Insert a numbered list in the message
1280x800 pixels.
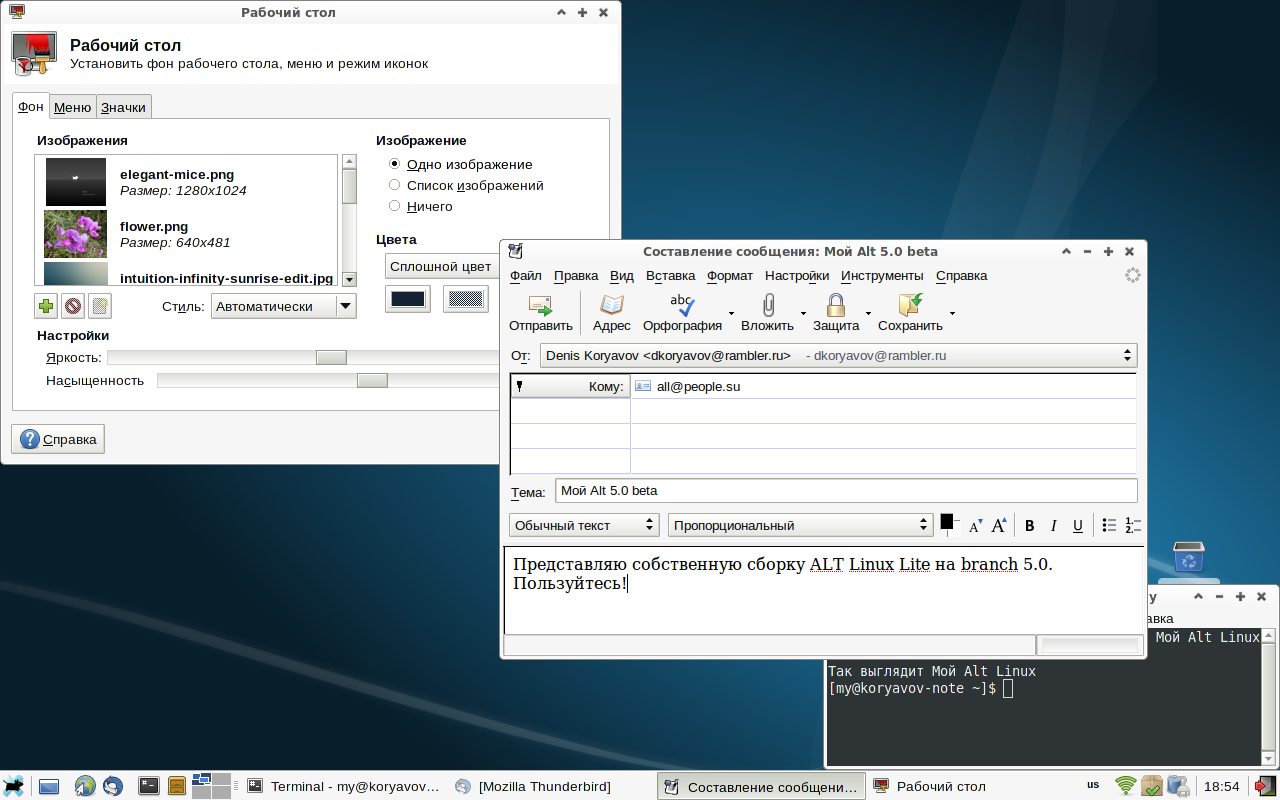tap(1133, 525)
